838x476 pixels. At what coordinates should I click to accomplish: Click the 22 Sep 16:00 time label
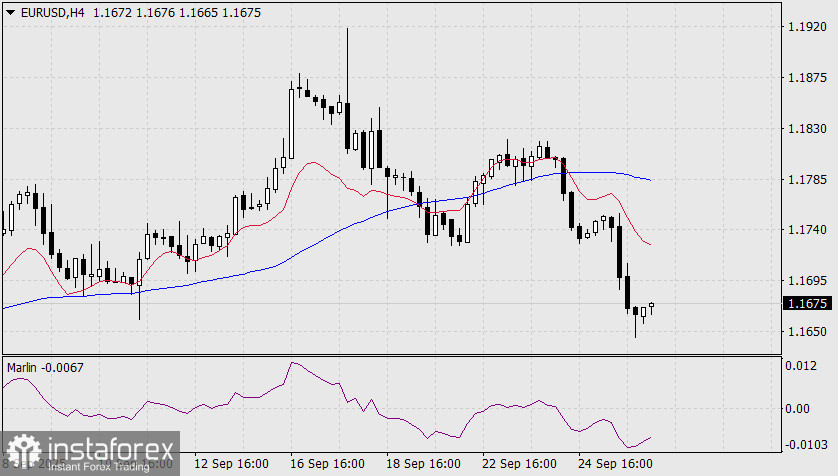point(519,464)
